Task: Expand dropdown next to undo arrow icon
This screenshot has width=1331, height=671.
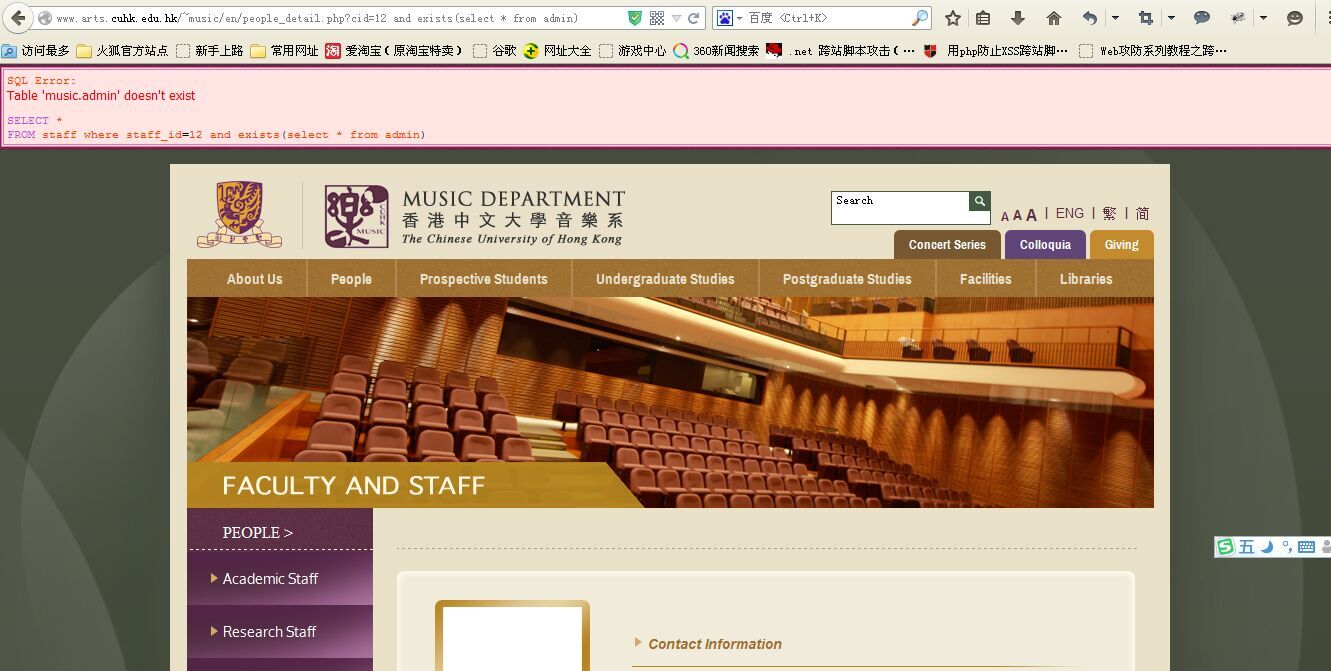Action: coord(1115,18)
